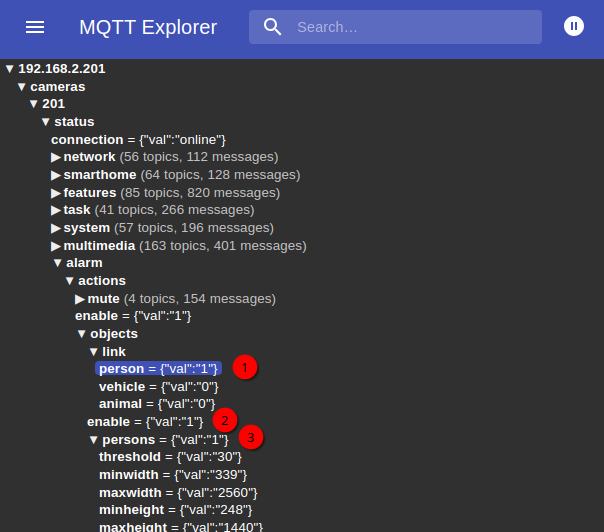Expand the features topic
This screenshot has width=604, height=532.
(56, 193)
